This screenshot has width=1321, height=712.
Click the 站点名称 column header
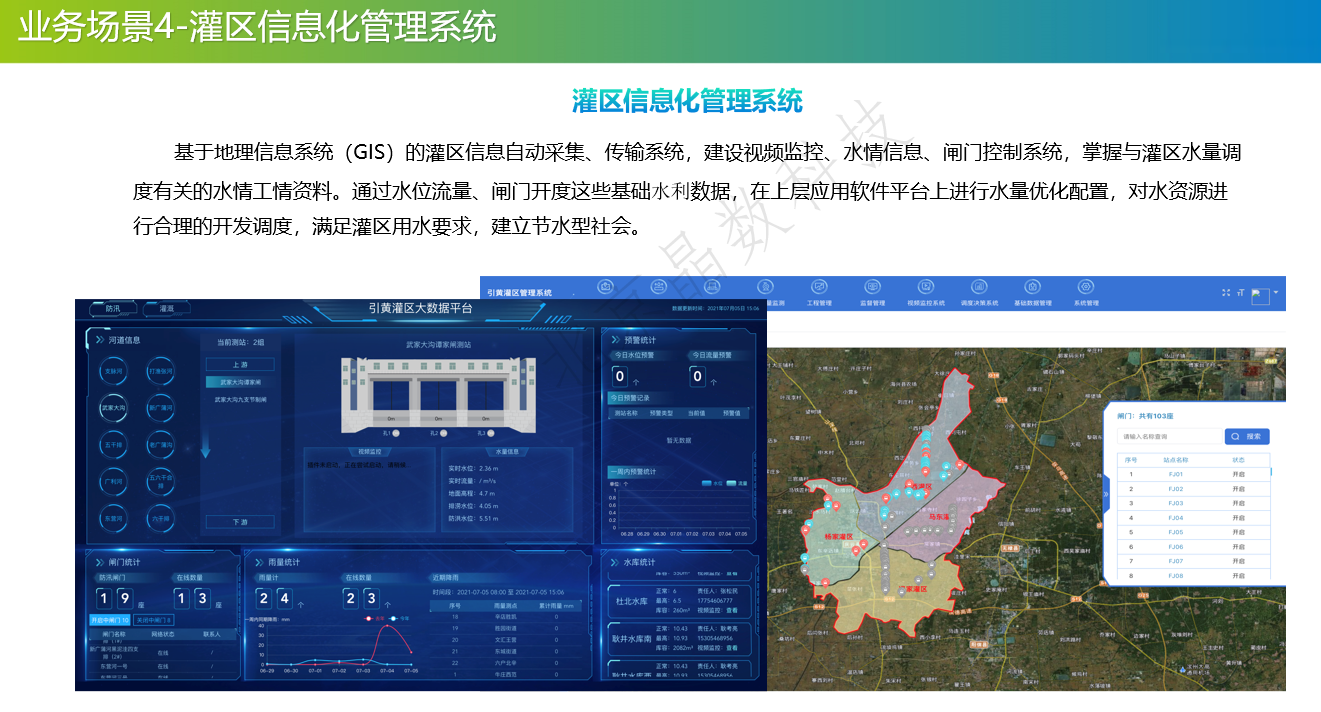(1176, 460)
